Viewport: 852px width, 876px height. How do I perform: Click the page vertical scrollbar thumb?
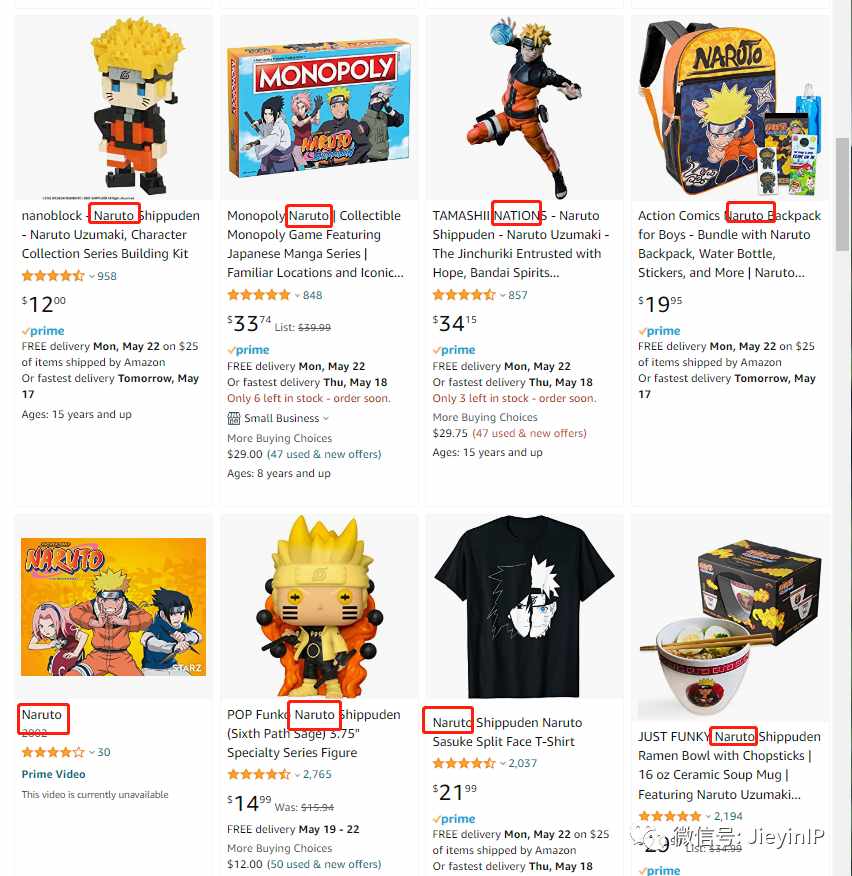click(x=842, y=194)
